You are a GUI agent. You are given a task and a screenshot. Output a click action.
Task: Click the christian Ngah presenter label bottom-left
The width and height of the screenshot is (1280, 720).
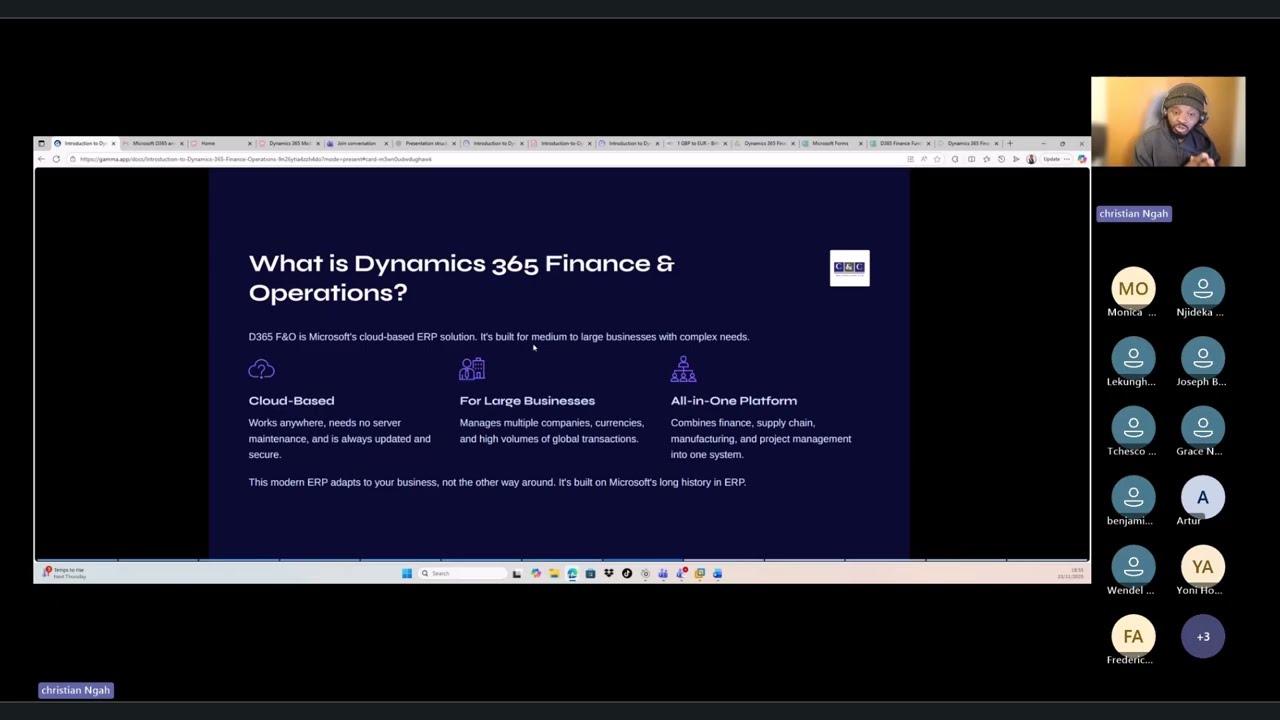click(75, 690)
